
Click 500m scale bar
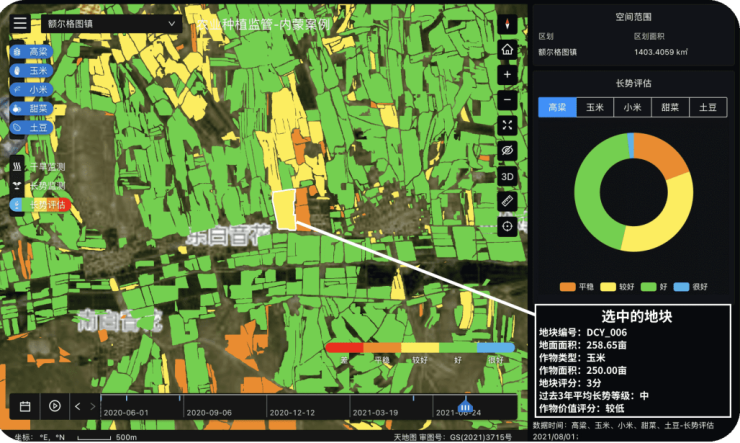coord(107,437)
